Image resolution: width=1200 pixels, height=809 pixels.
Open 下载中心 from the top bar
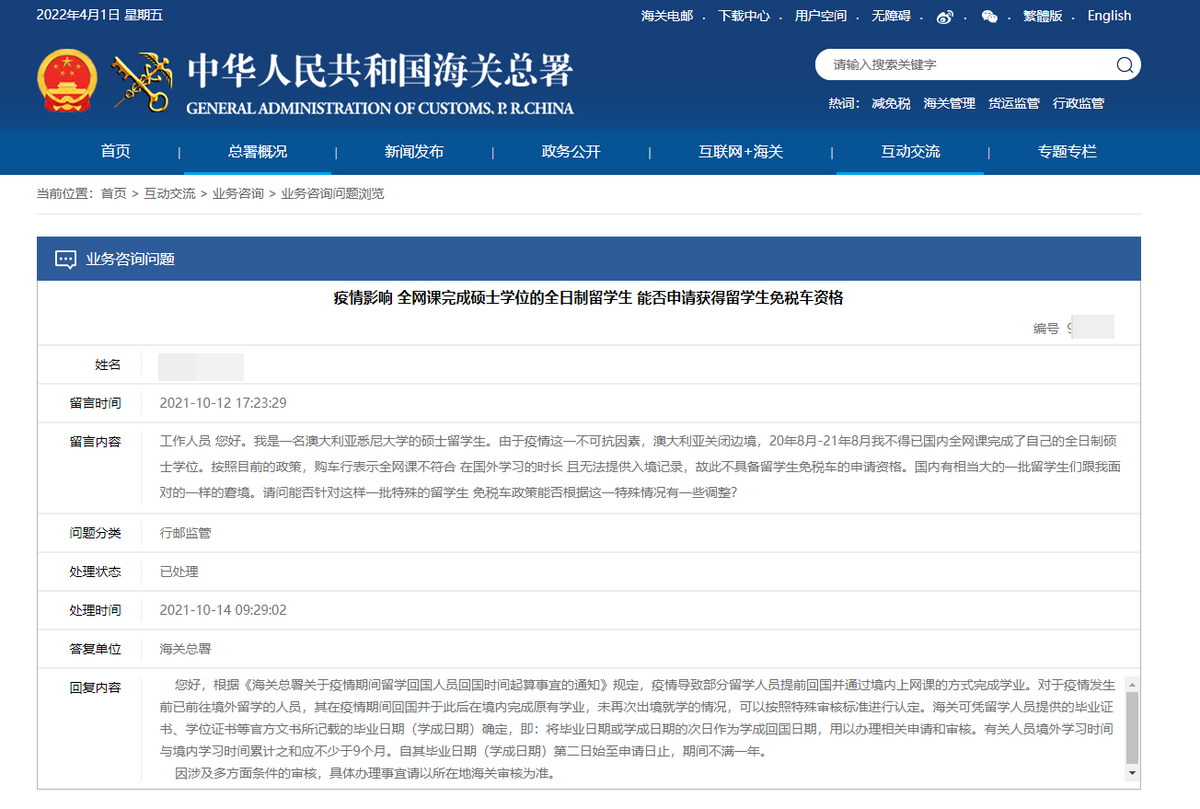[x=746, y=16]
